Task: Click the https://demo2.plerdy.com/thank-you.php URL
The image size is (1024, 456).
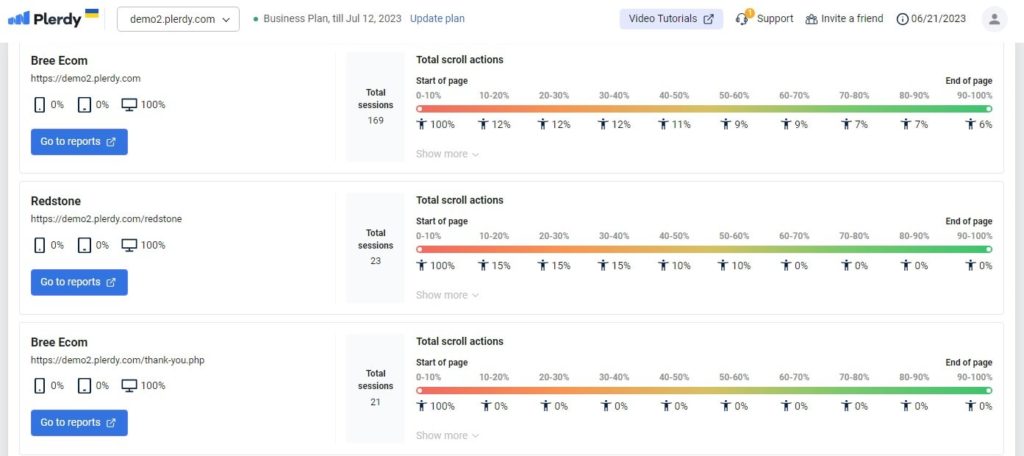Action: [118, 360]
